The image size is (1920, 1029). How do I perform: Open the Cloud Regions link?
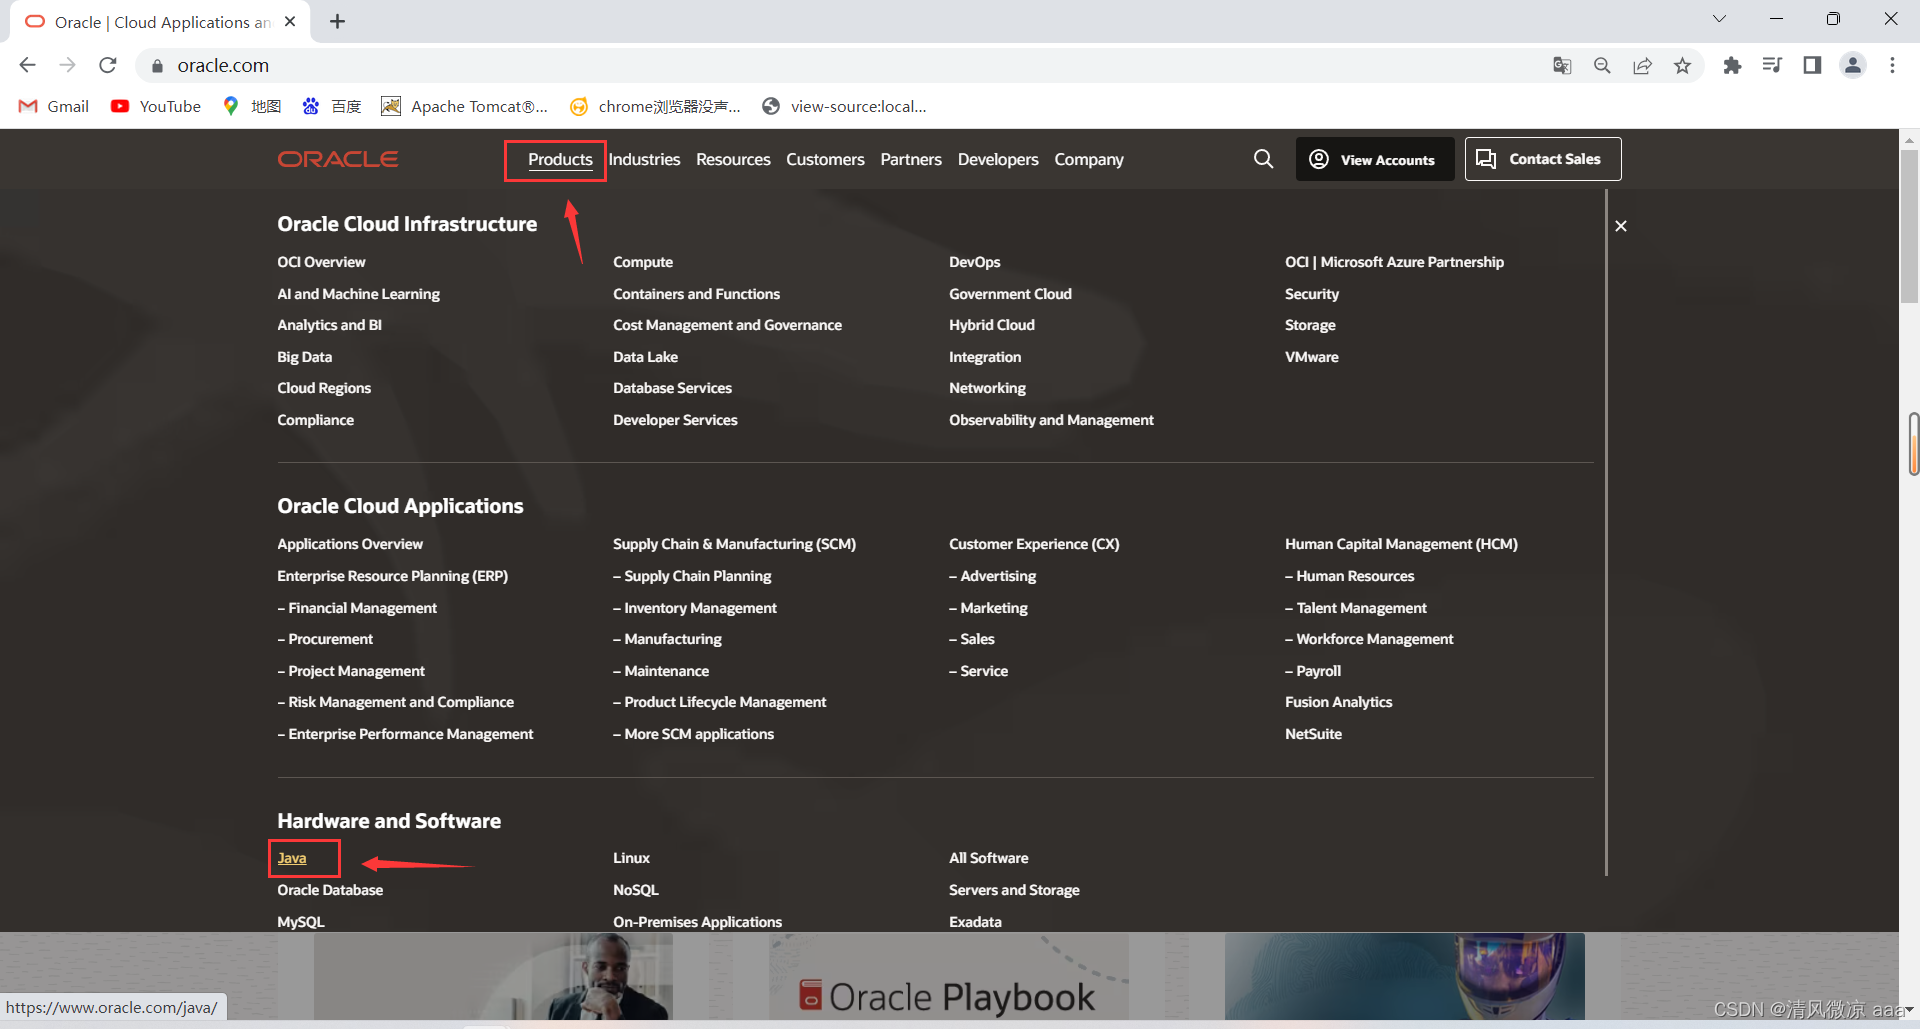324,388
